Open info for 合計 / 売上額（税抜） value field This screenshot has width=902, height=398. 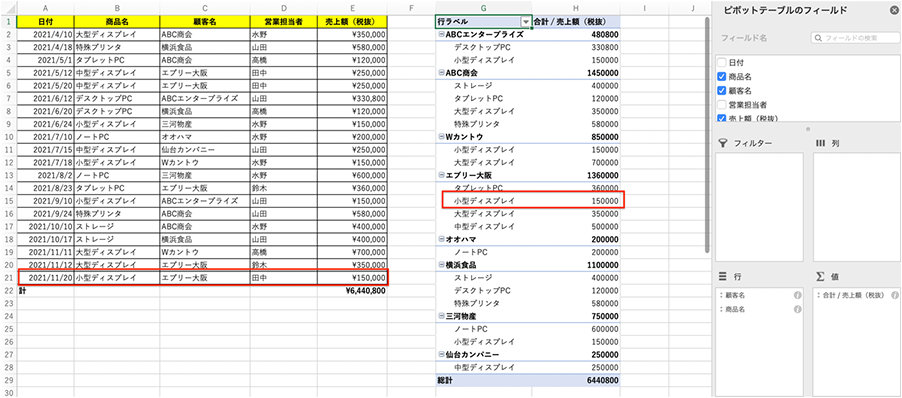tap(895, 295)
